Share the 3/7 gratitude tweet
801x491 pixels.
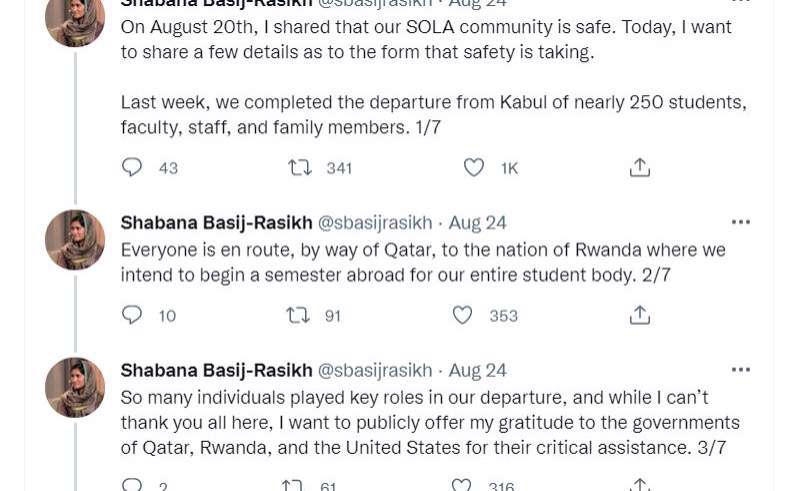click(640, 486)
